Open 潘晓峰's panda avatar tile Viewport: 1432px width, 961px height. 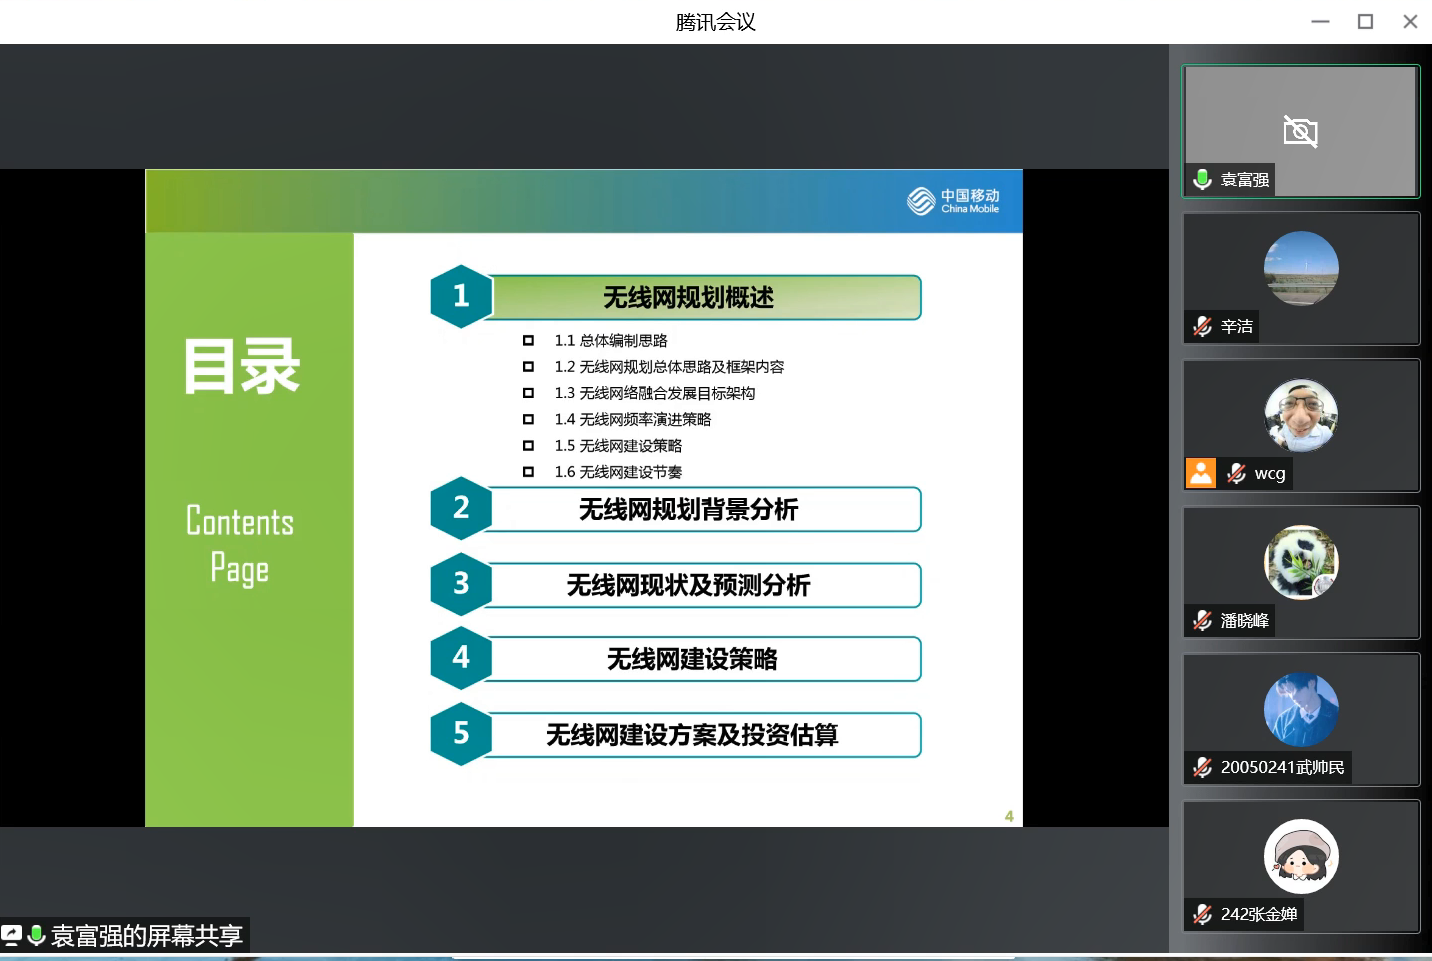pyautogui.click(x=1300, y=562)
